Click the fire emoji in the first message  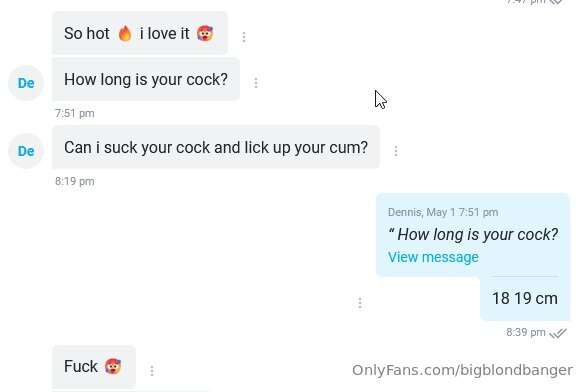125,33
